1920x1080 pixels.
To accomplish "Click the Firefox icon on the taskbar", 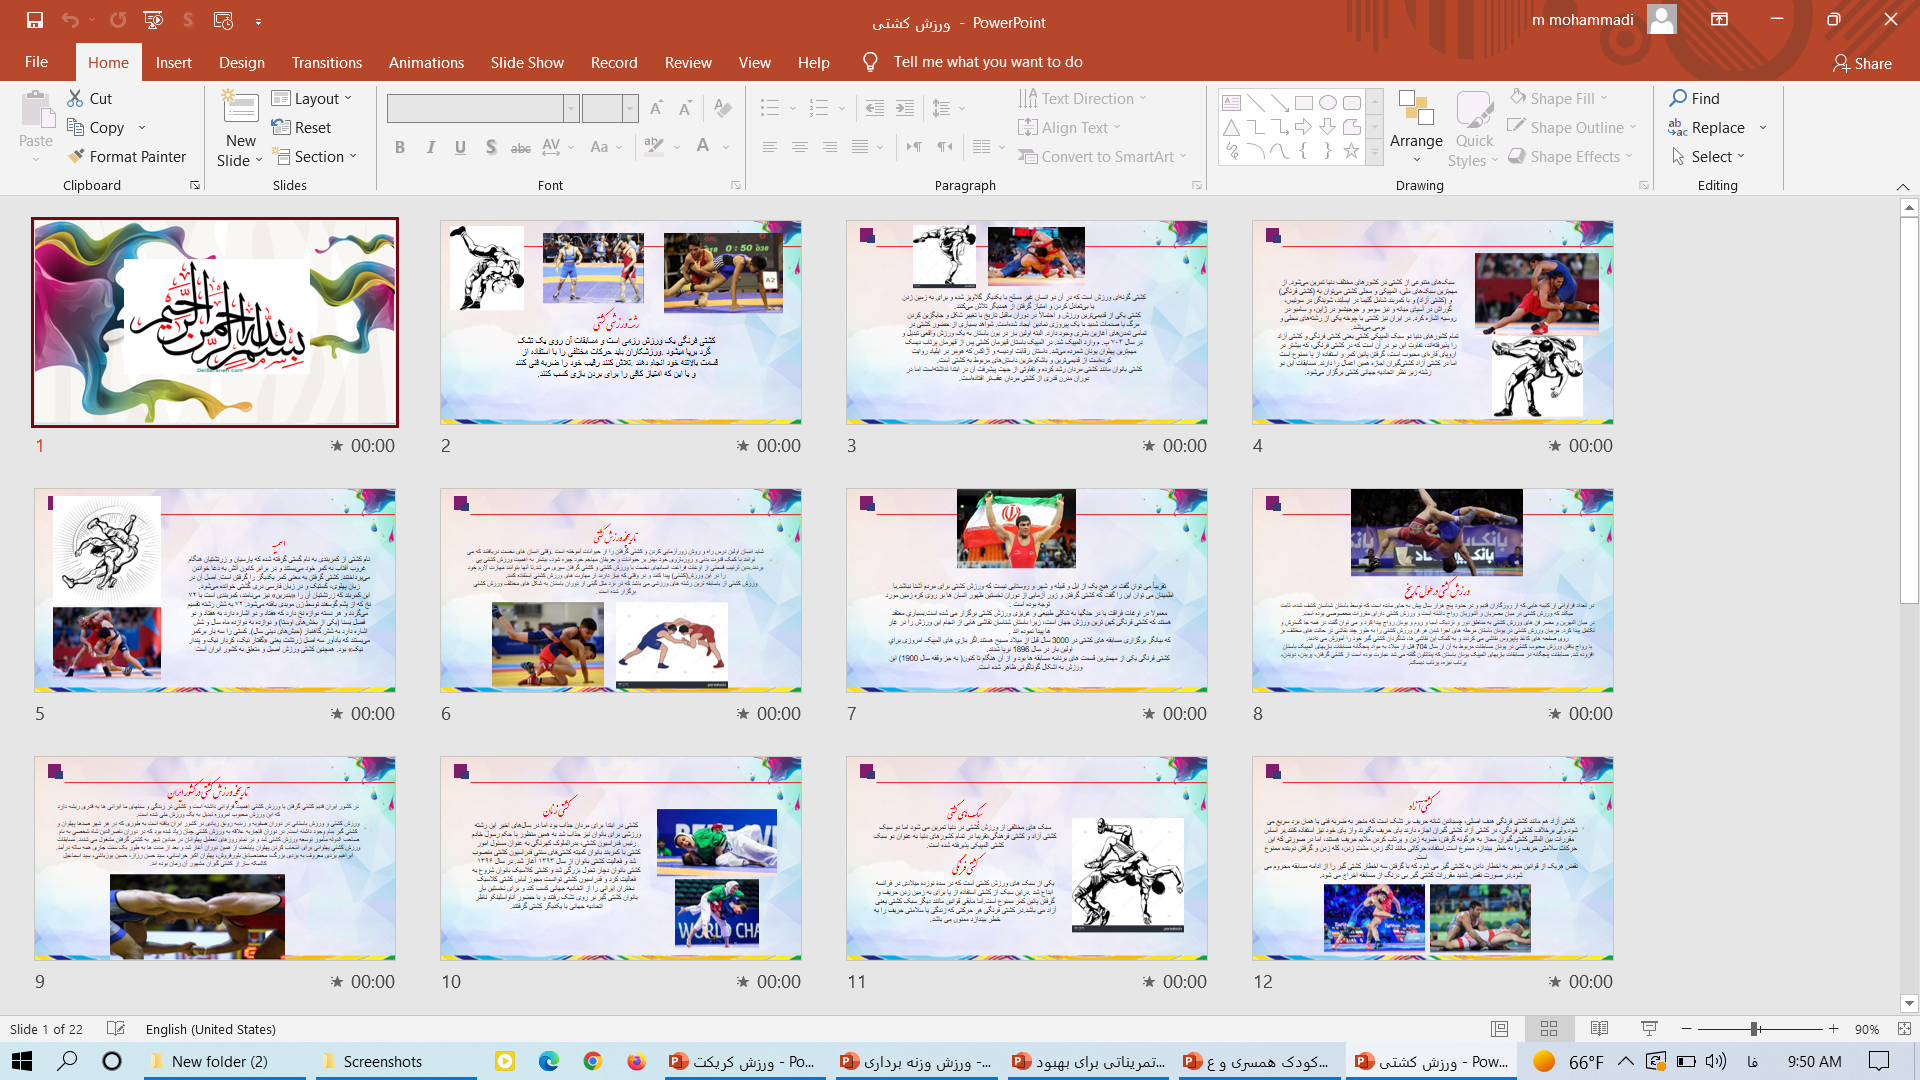I will [636, 1061].
